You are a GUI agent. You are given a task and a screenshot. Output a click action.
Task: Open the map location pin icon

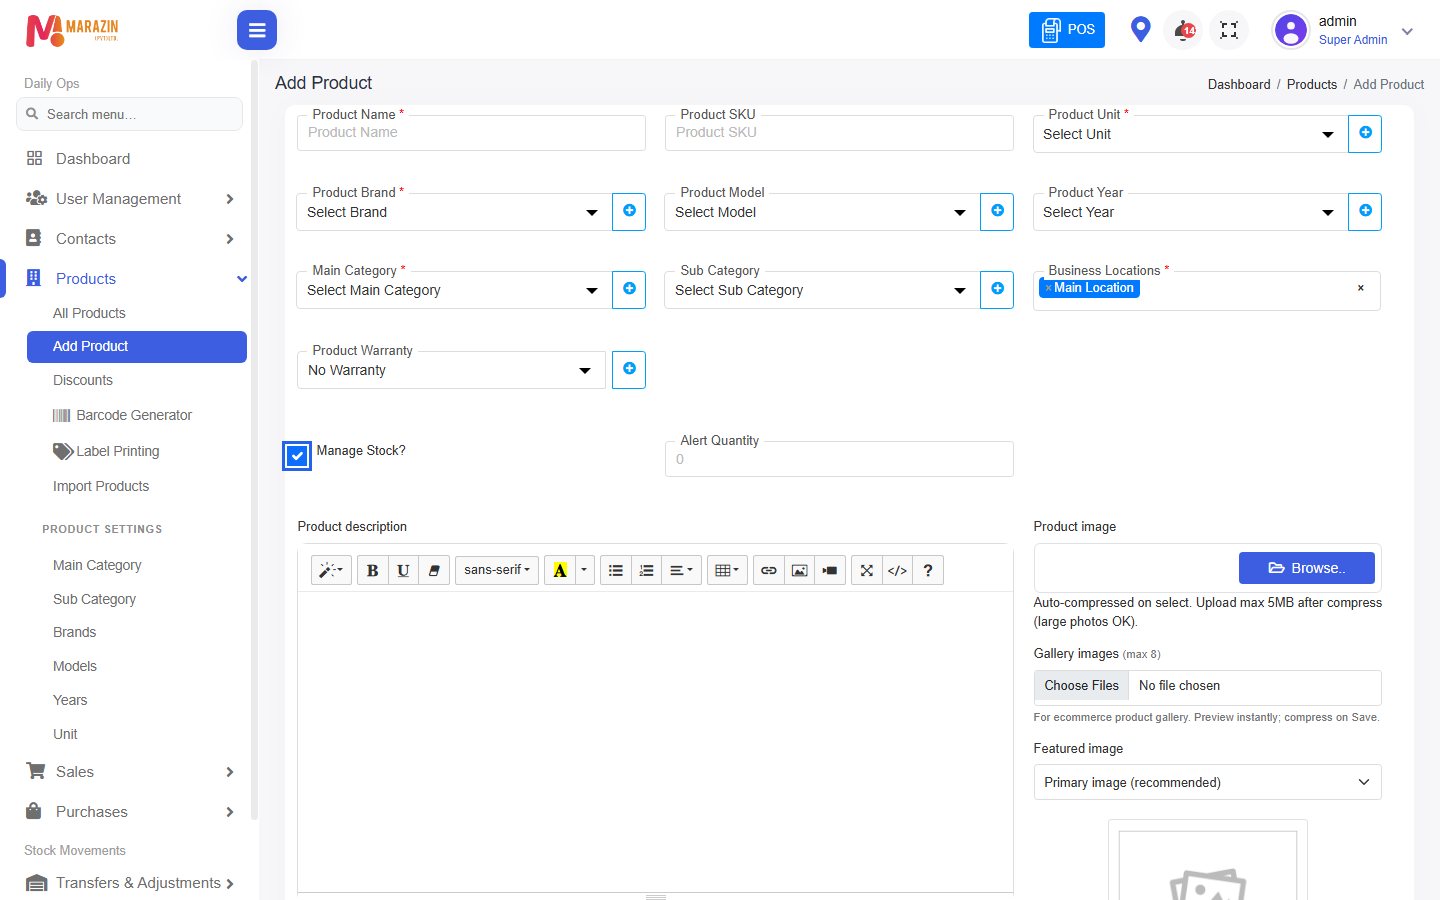point(1140,29)
